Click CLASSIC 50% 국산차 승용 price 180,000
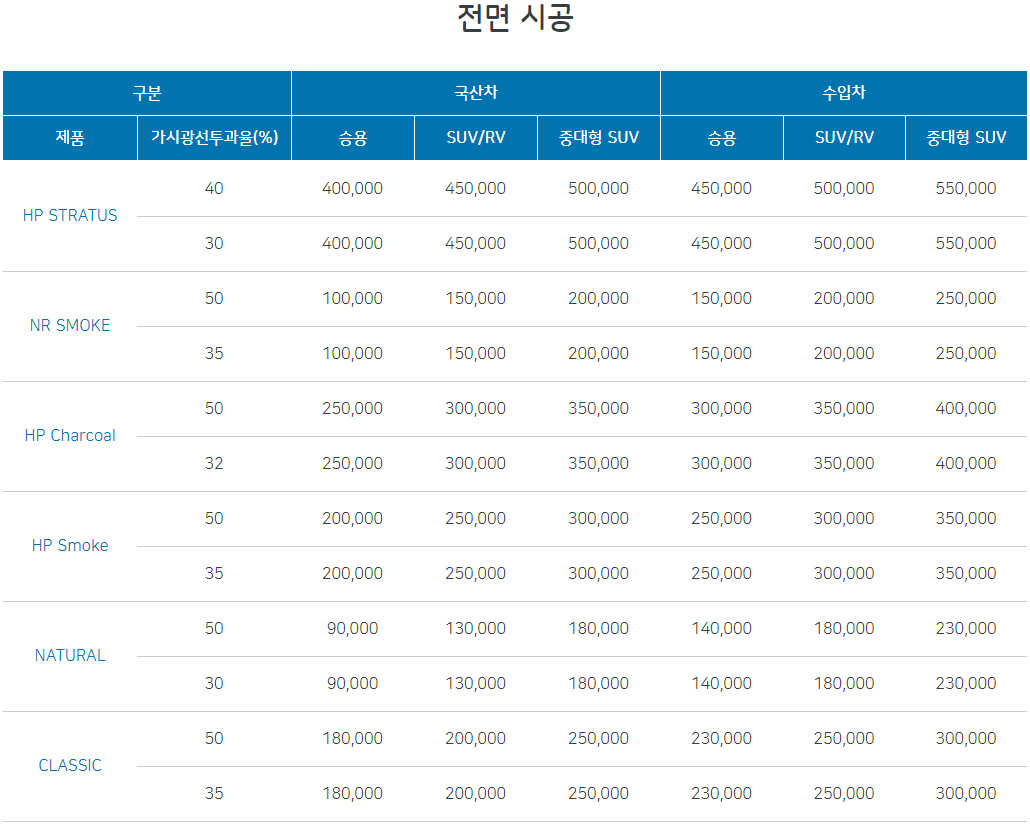Screen dimensions: 1030x825 353,738
